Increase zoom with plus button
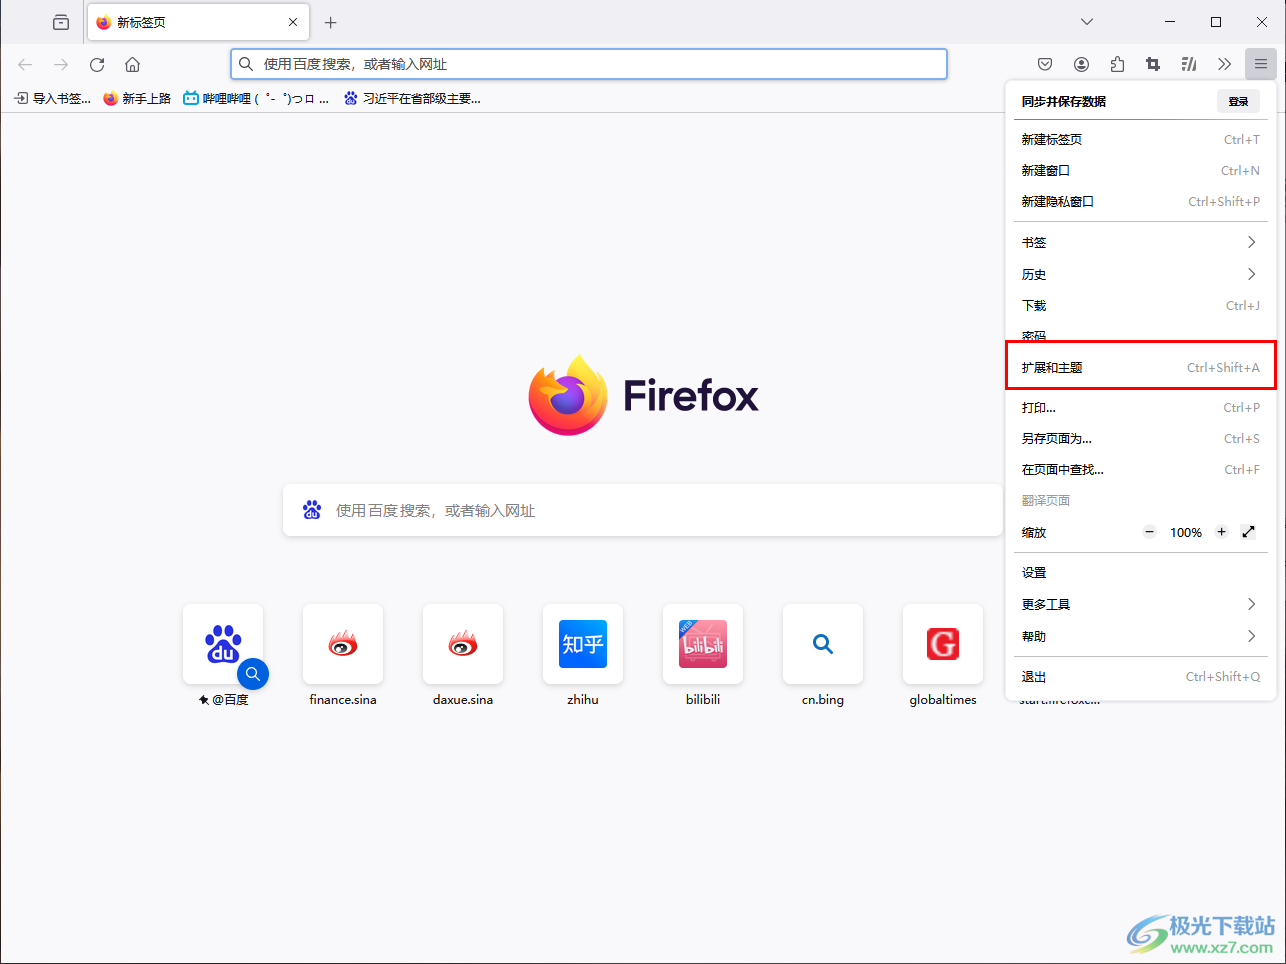 (x=1221, y=532)
